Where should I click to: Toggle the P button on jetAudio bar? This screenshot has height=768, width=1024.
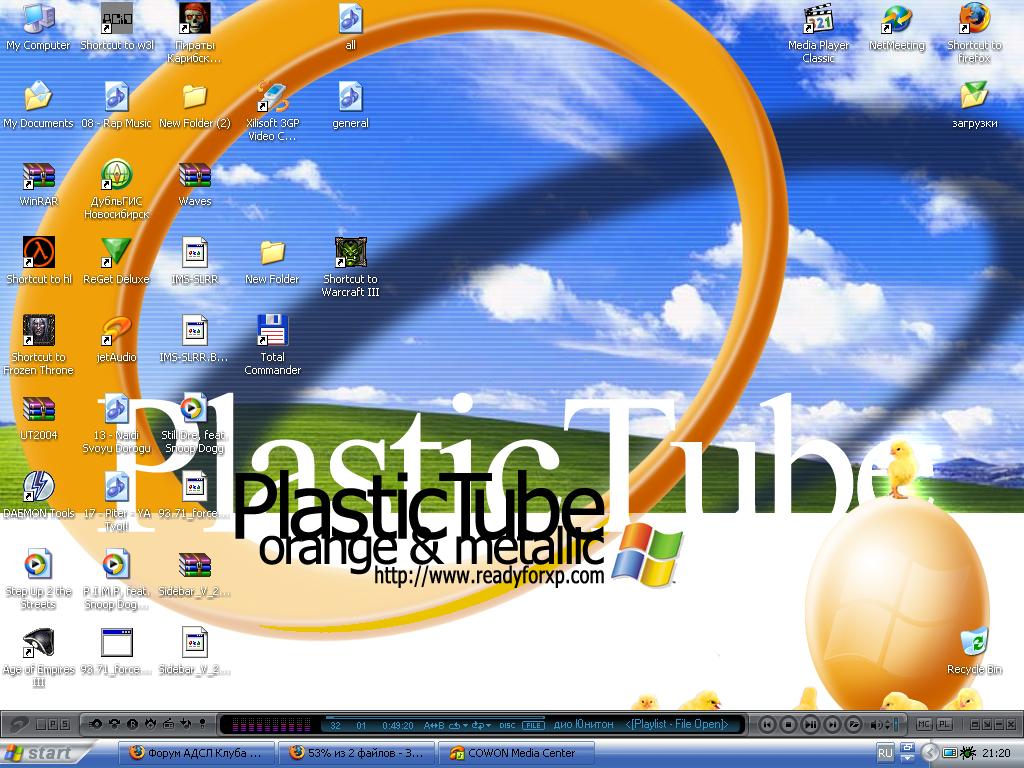point(53,724)
